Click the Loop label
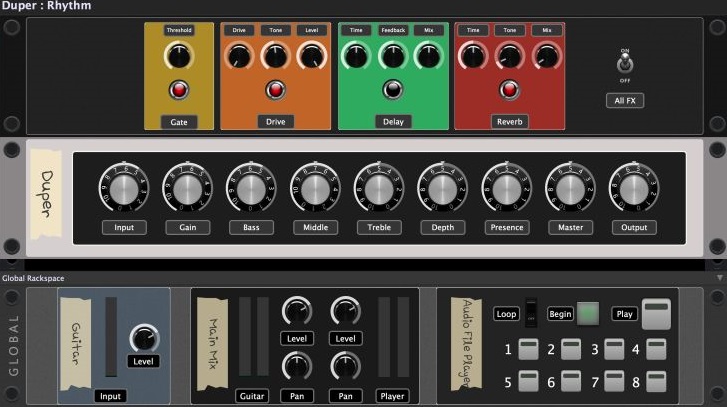Screen dimensions: 727x409 [x=506, y=314]
